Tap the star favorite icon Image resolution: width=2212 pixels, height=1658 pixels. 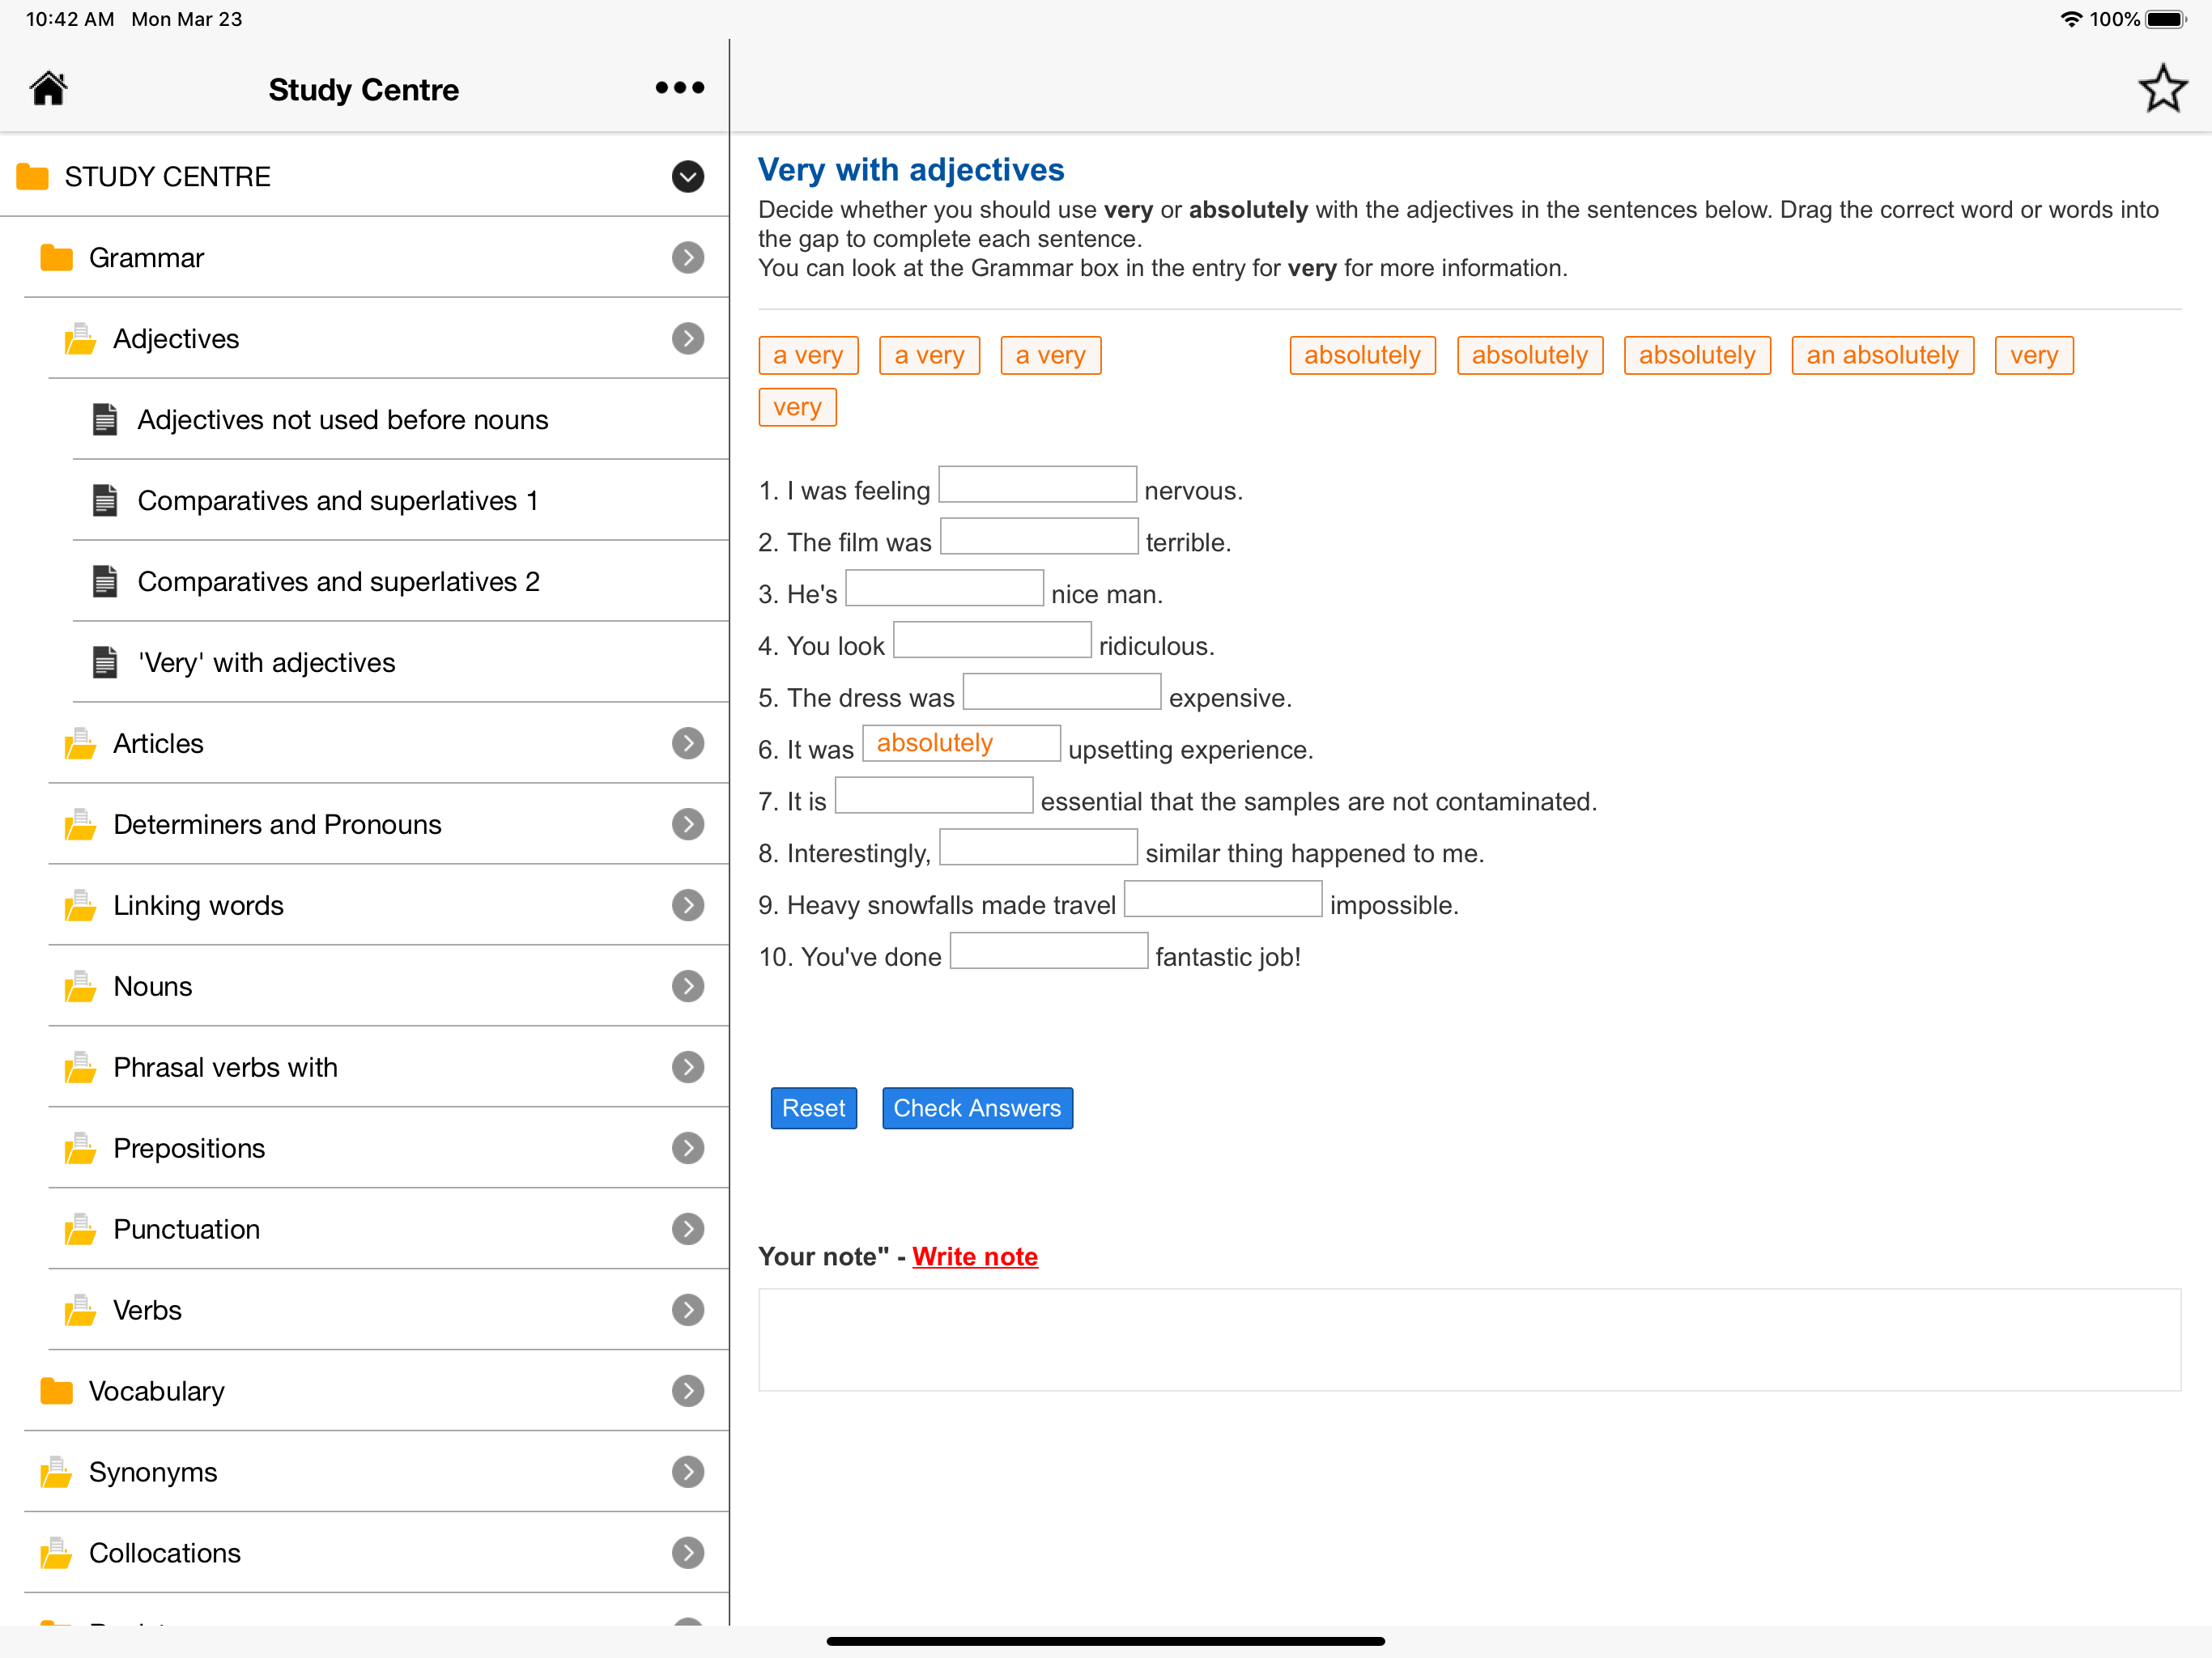2162,89
